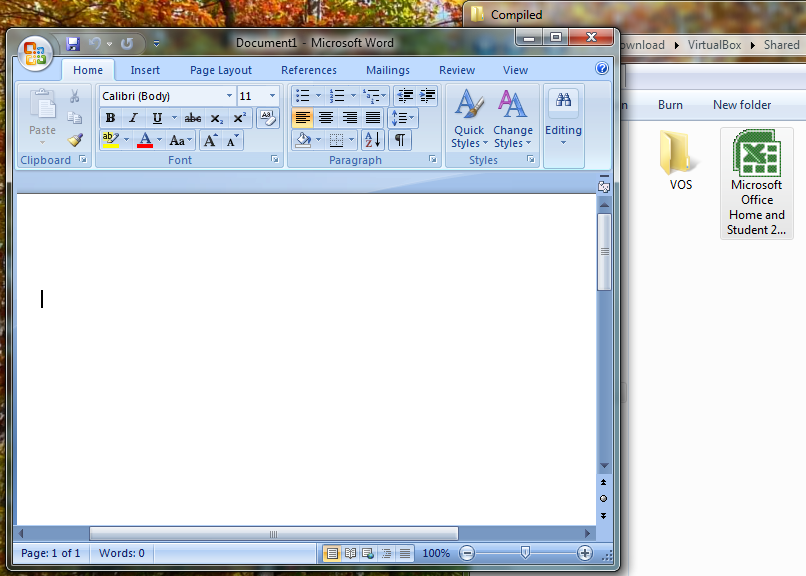This screenshot has width=806, height=576.
Task: Undo the last action
Action: (x=95, y=44)
